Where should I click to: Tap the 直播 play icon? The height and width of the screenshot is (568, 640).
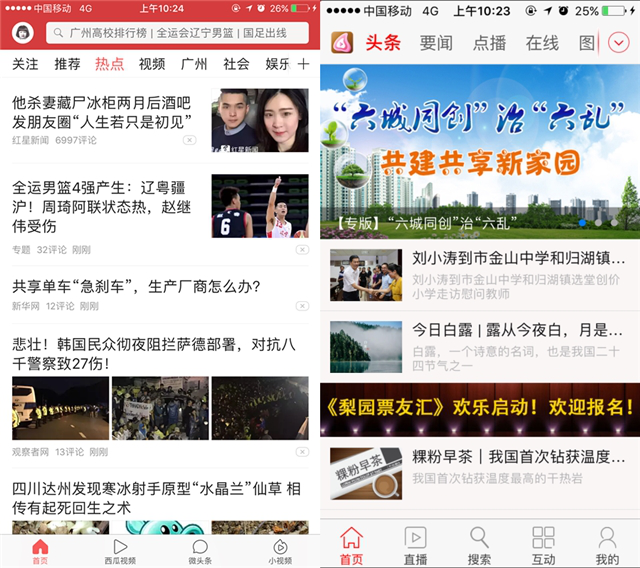coord(415,545)
